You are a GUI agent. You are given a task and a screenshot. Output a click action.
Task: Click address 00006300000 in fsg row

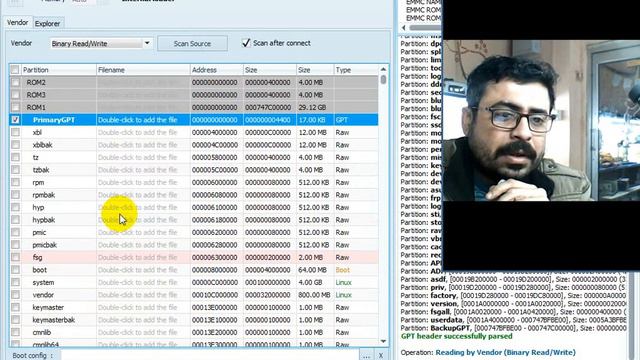[214, 257]
